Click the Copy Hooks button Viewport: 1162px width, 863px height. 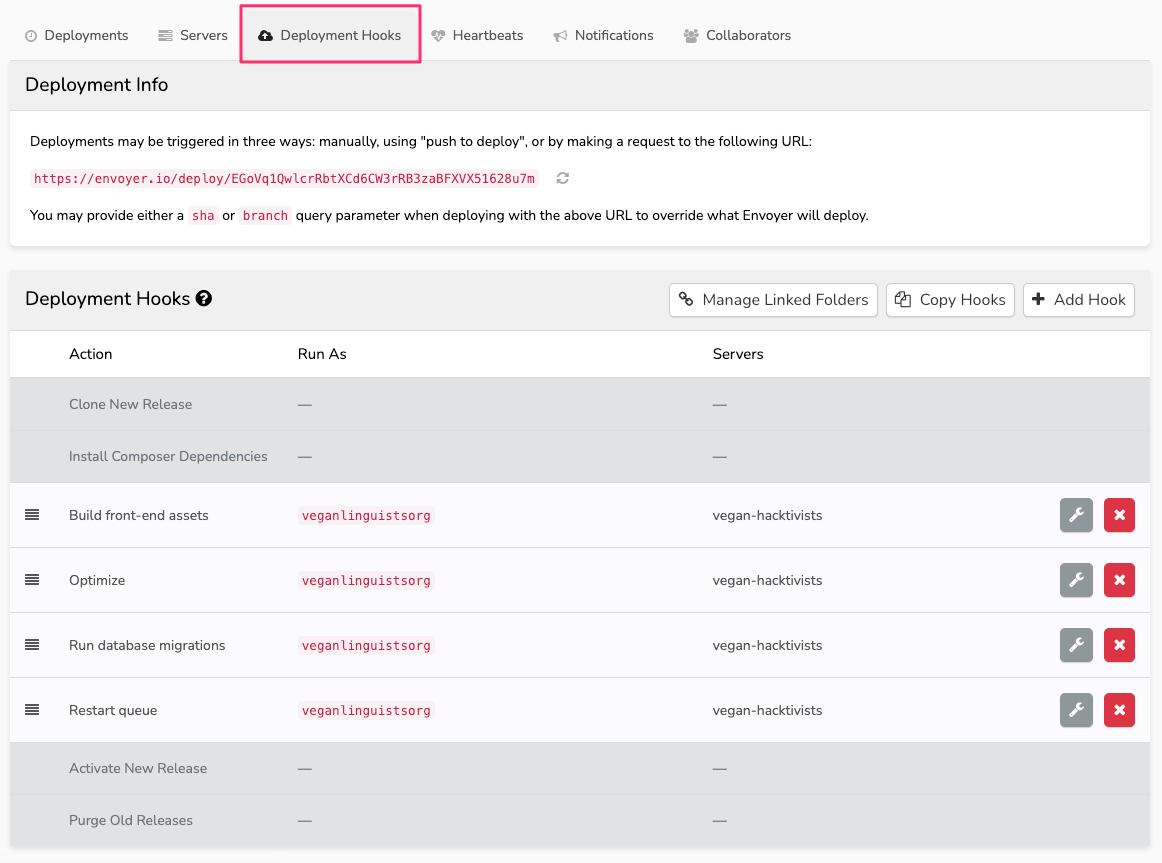(949, 299)
